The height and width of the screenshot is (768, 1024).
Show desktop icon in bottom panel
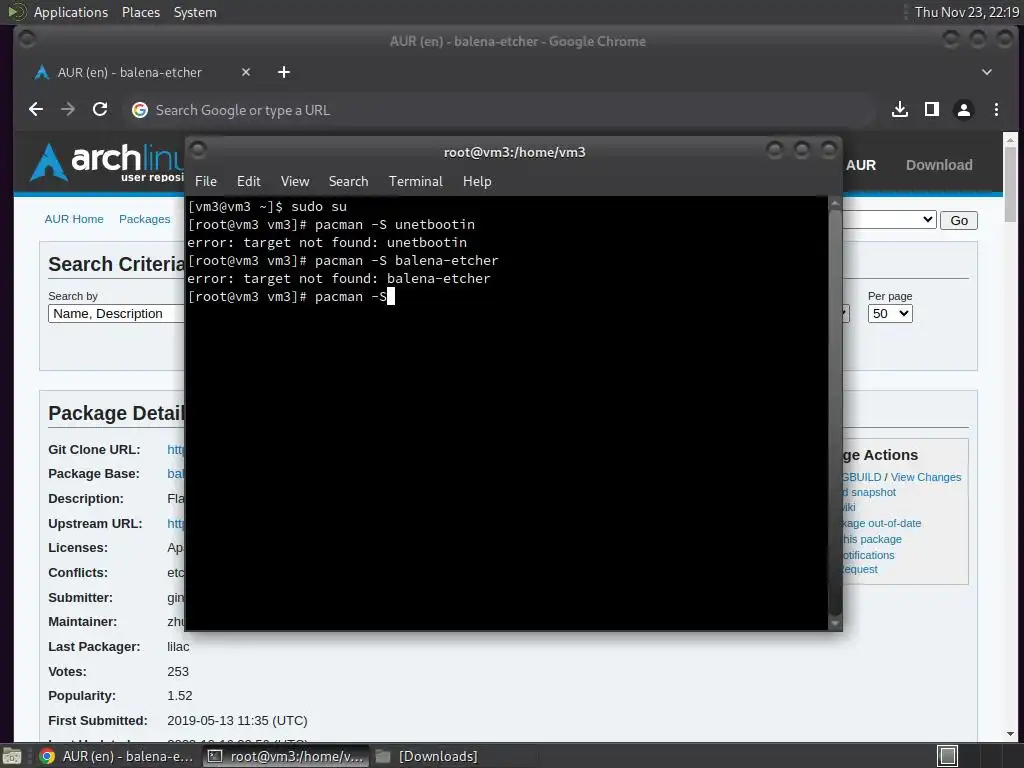(x=11, y=756)
